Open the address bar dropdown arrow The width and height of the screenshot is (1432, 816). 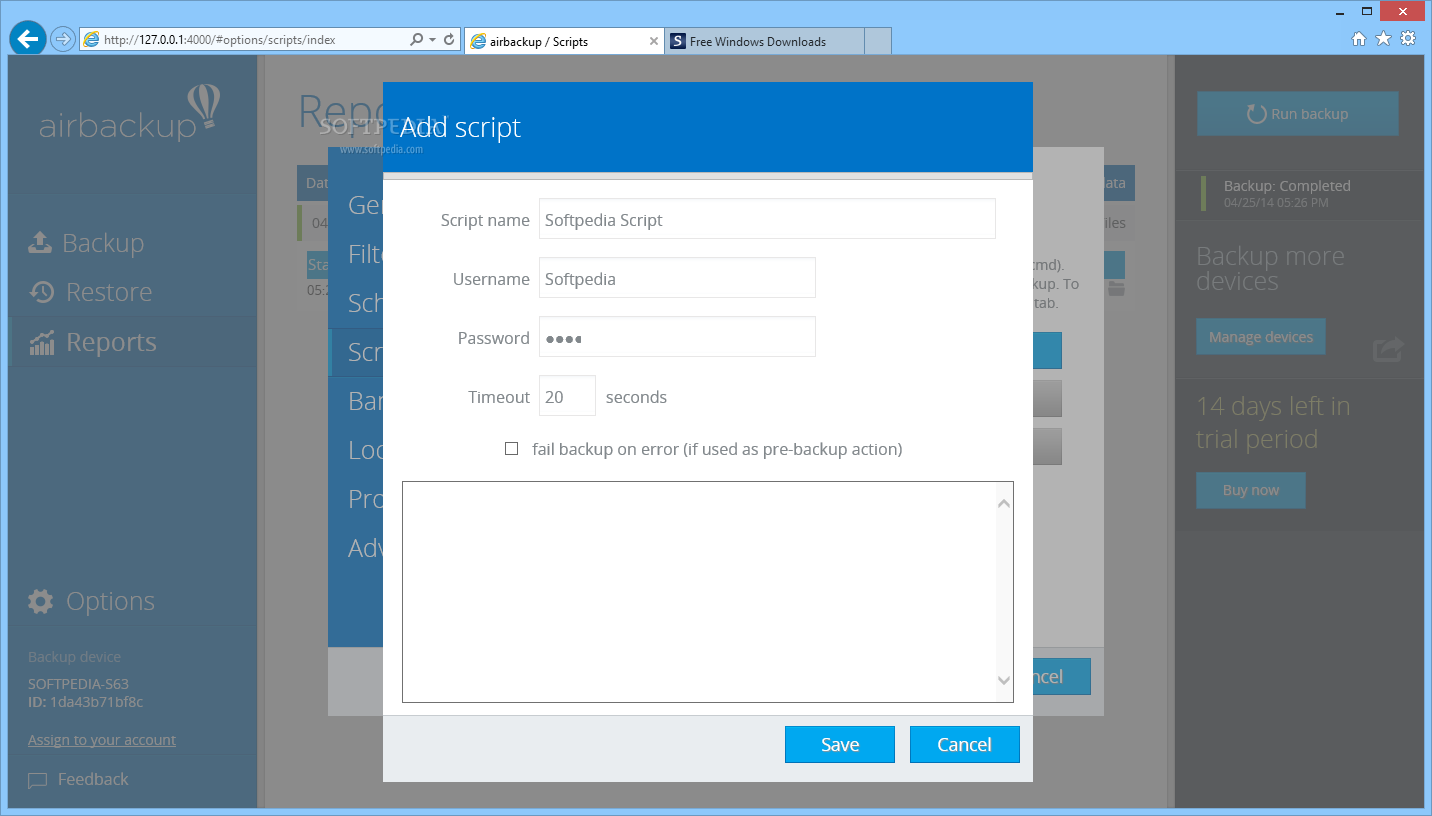432,40
